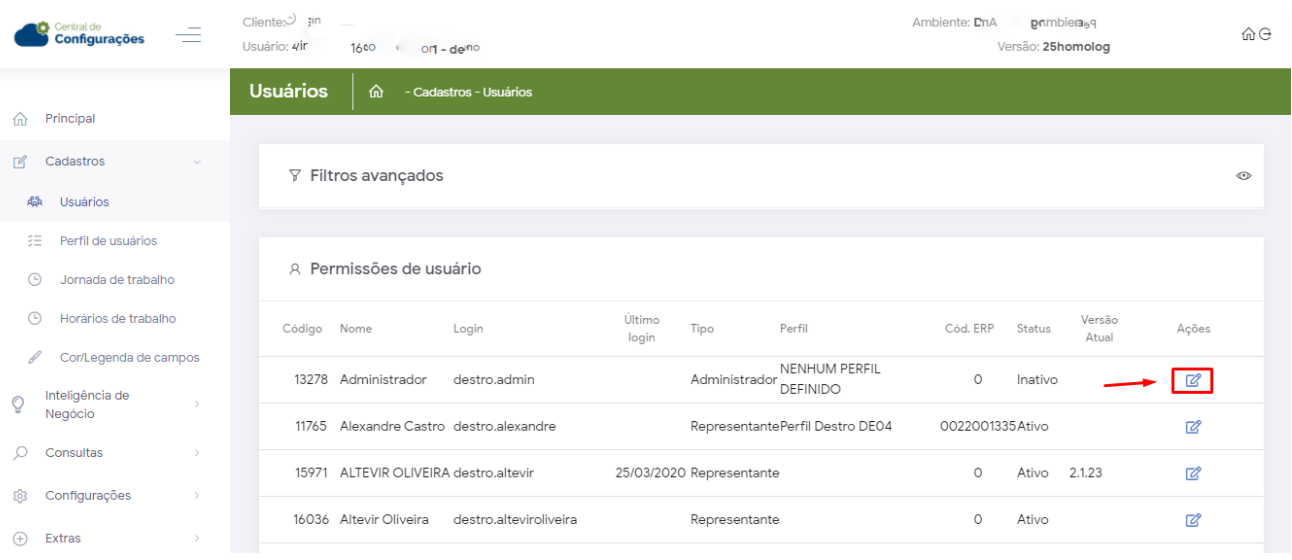
Task: Toggle filter visibility eye icon
Action: pyautogui.click(x=1244, y=176)
